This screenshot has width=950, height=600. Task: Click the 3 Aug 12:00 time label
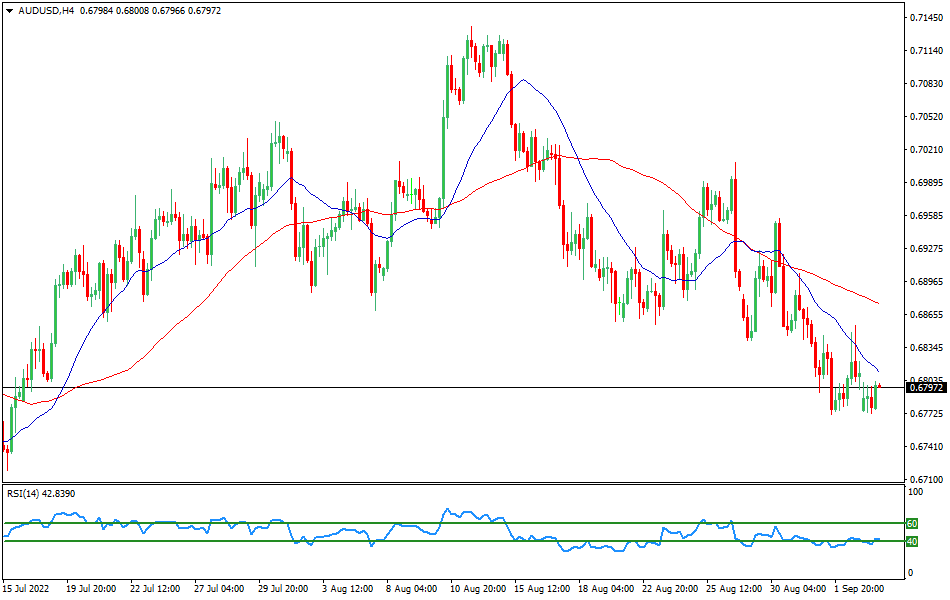point(349,590)
